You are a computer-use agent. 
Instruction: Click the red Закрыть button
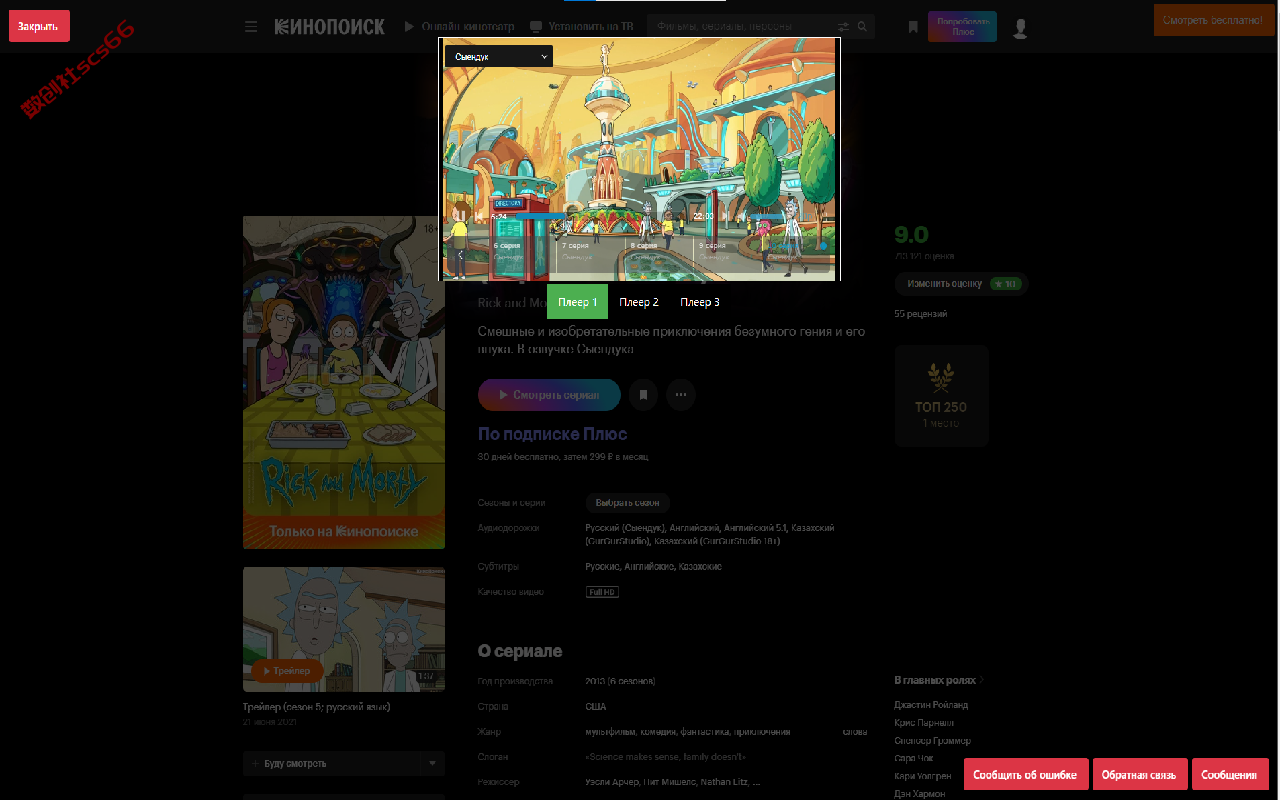click(39, 26)
